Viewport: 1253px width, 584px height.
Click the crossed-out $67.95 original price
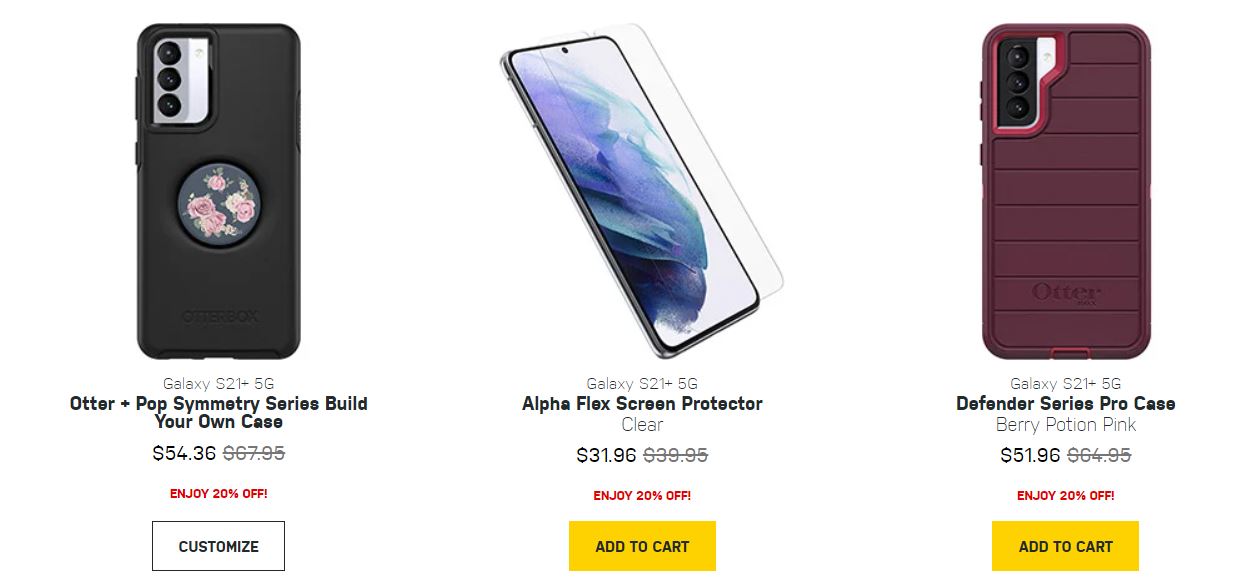click(254, 453)
